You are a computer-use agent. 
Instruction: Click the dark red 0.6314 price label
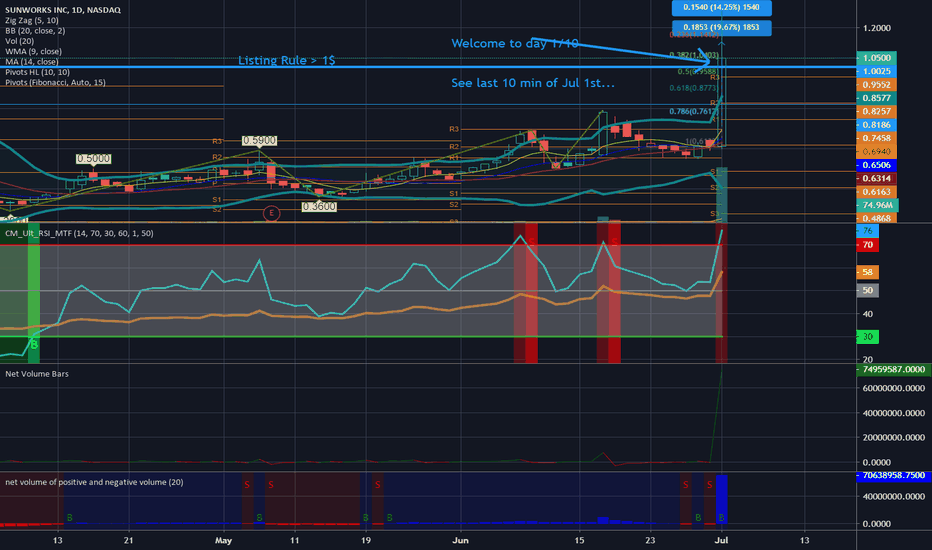(x=876, y=178)
